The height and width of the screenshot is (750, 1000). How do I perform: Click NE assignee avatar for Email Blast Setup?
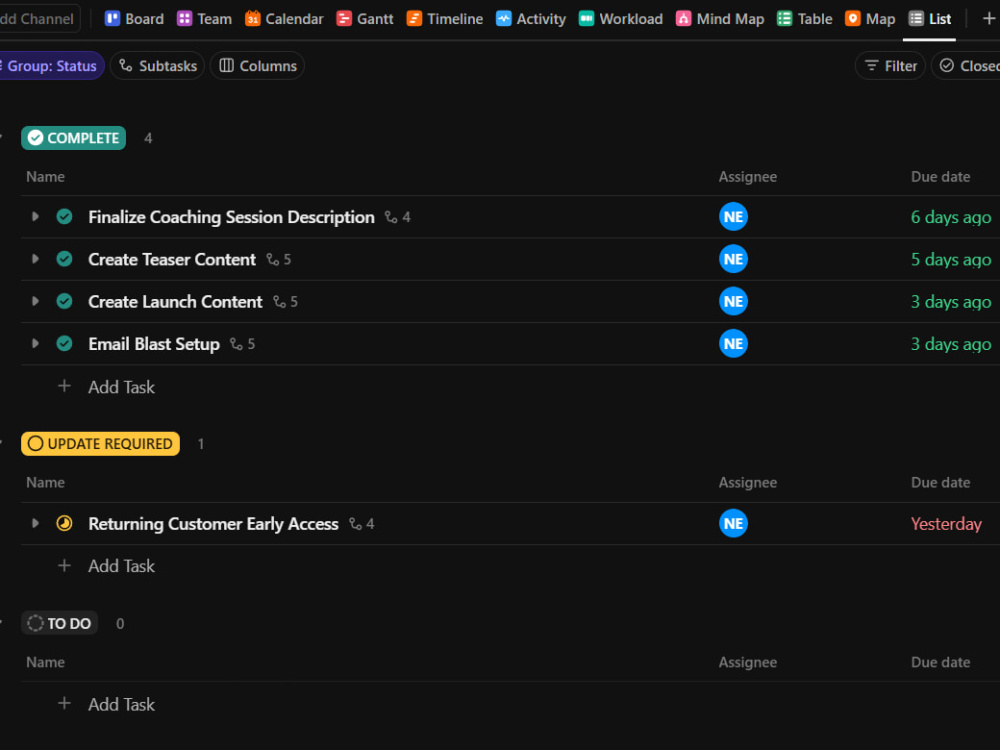tap(733, 343)
